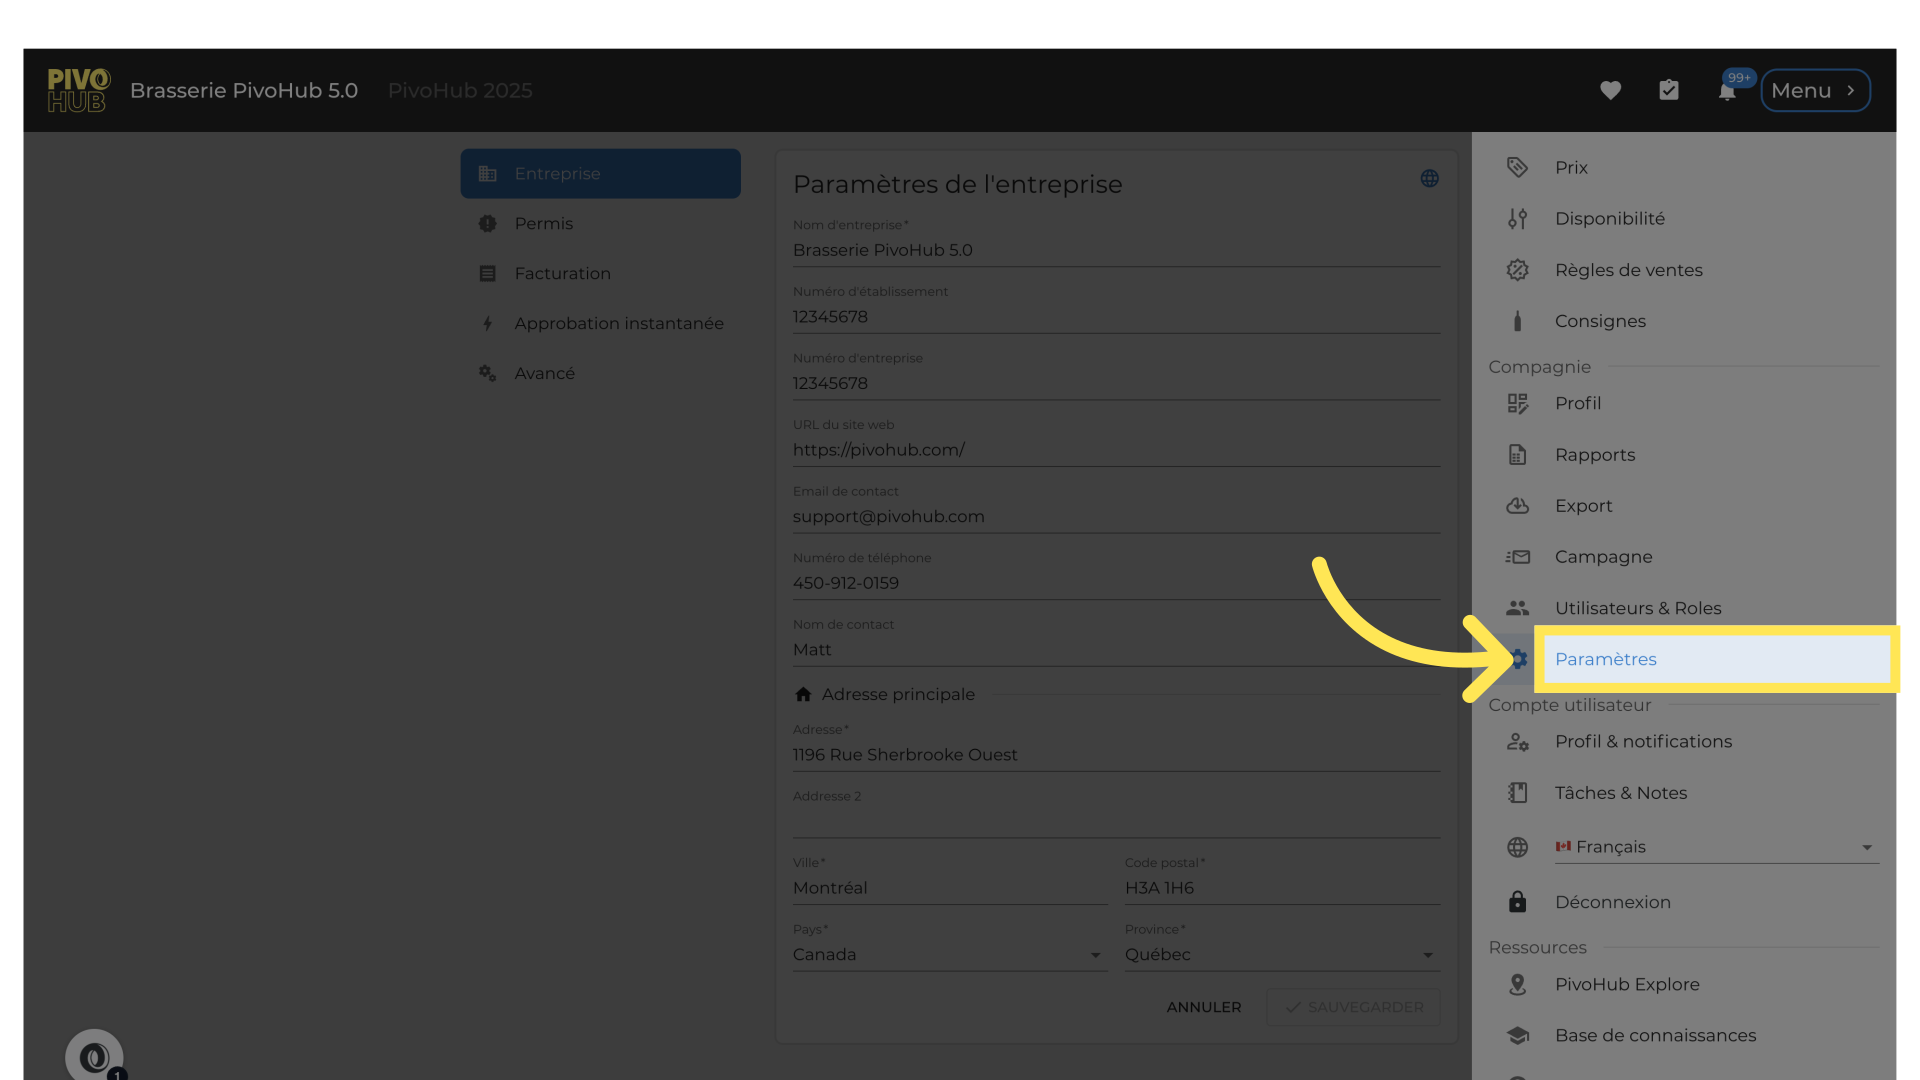Click the ANNULER button

tap(1203, 1007)
